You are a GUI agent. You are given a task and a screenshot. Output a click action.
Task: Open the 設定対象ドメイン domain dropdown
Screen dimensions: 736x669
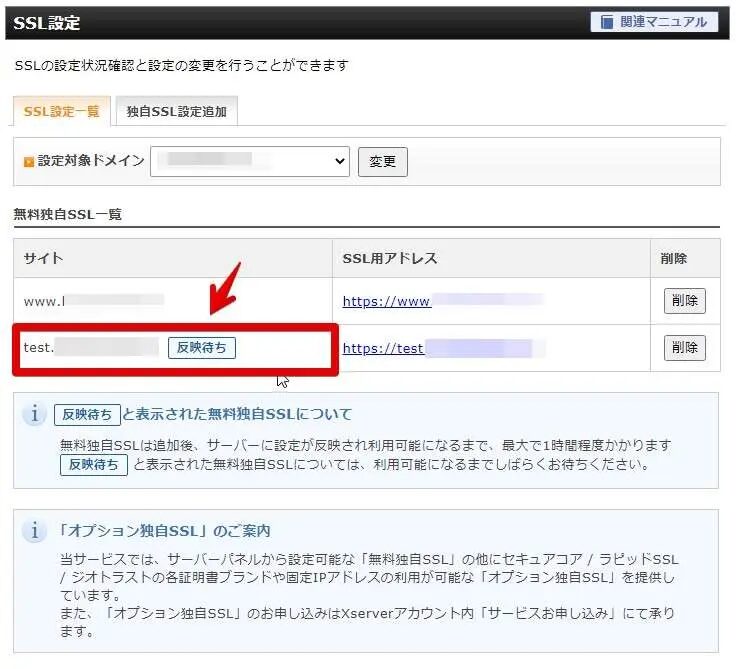coord(249,161)
